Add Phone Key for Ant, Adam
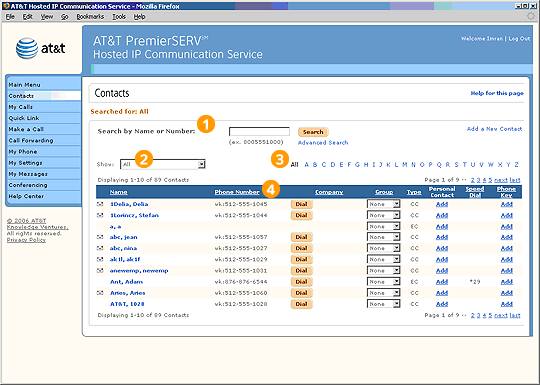 tap(507, 282)
